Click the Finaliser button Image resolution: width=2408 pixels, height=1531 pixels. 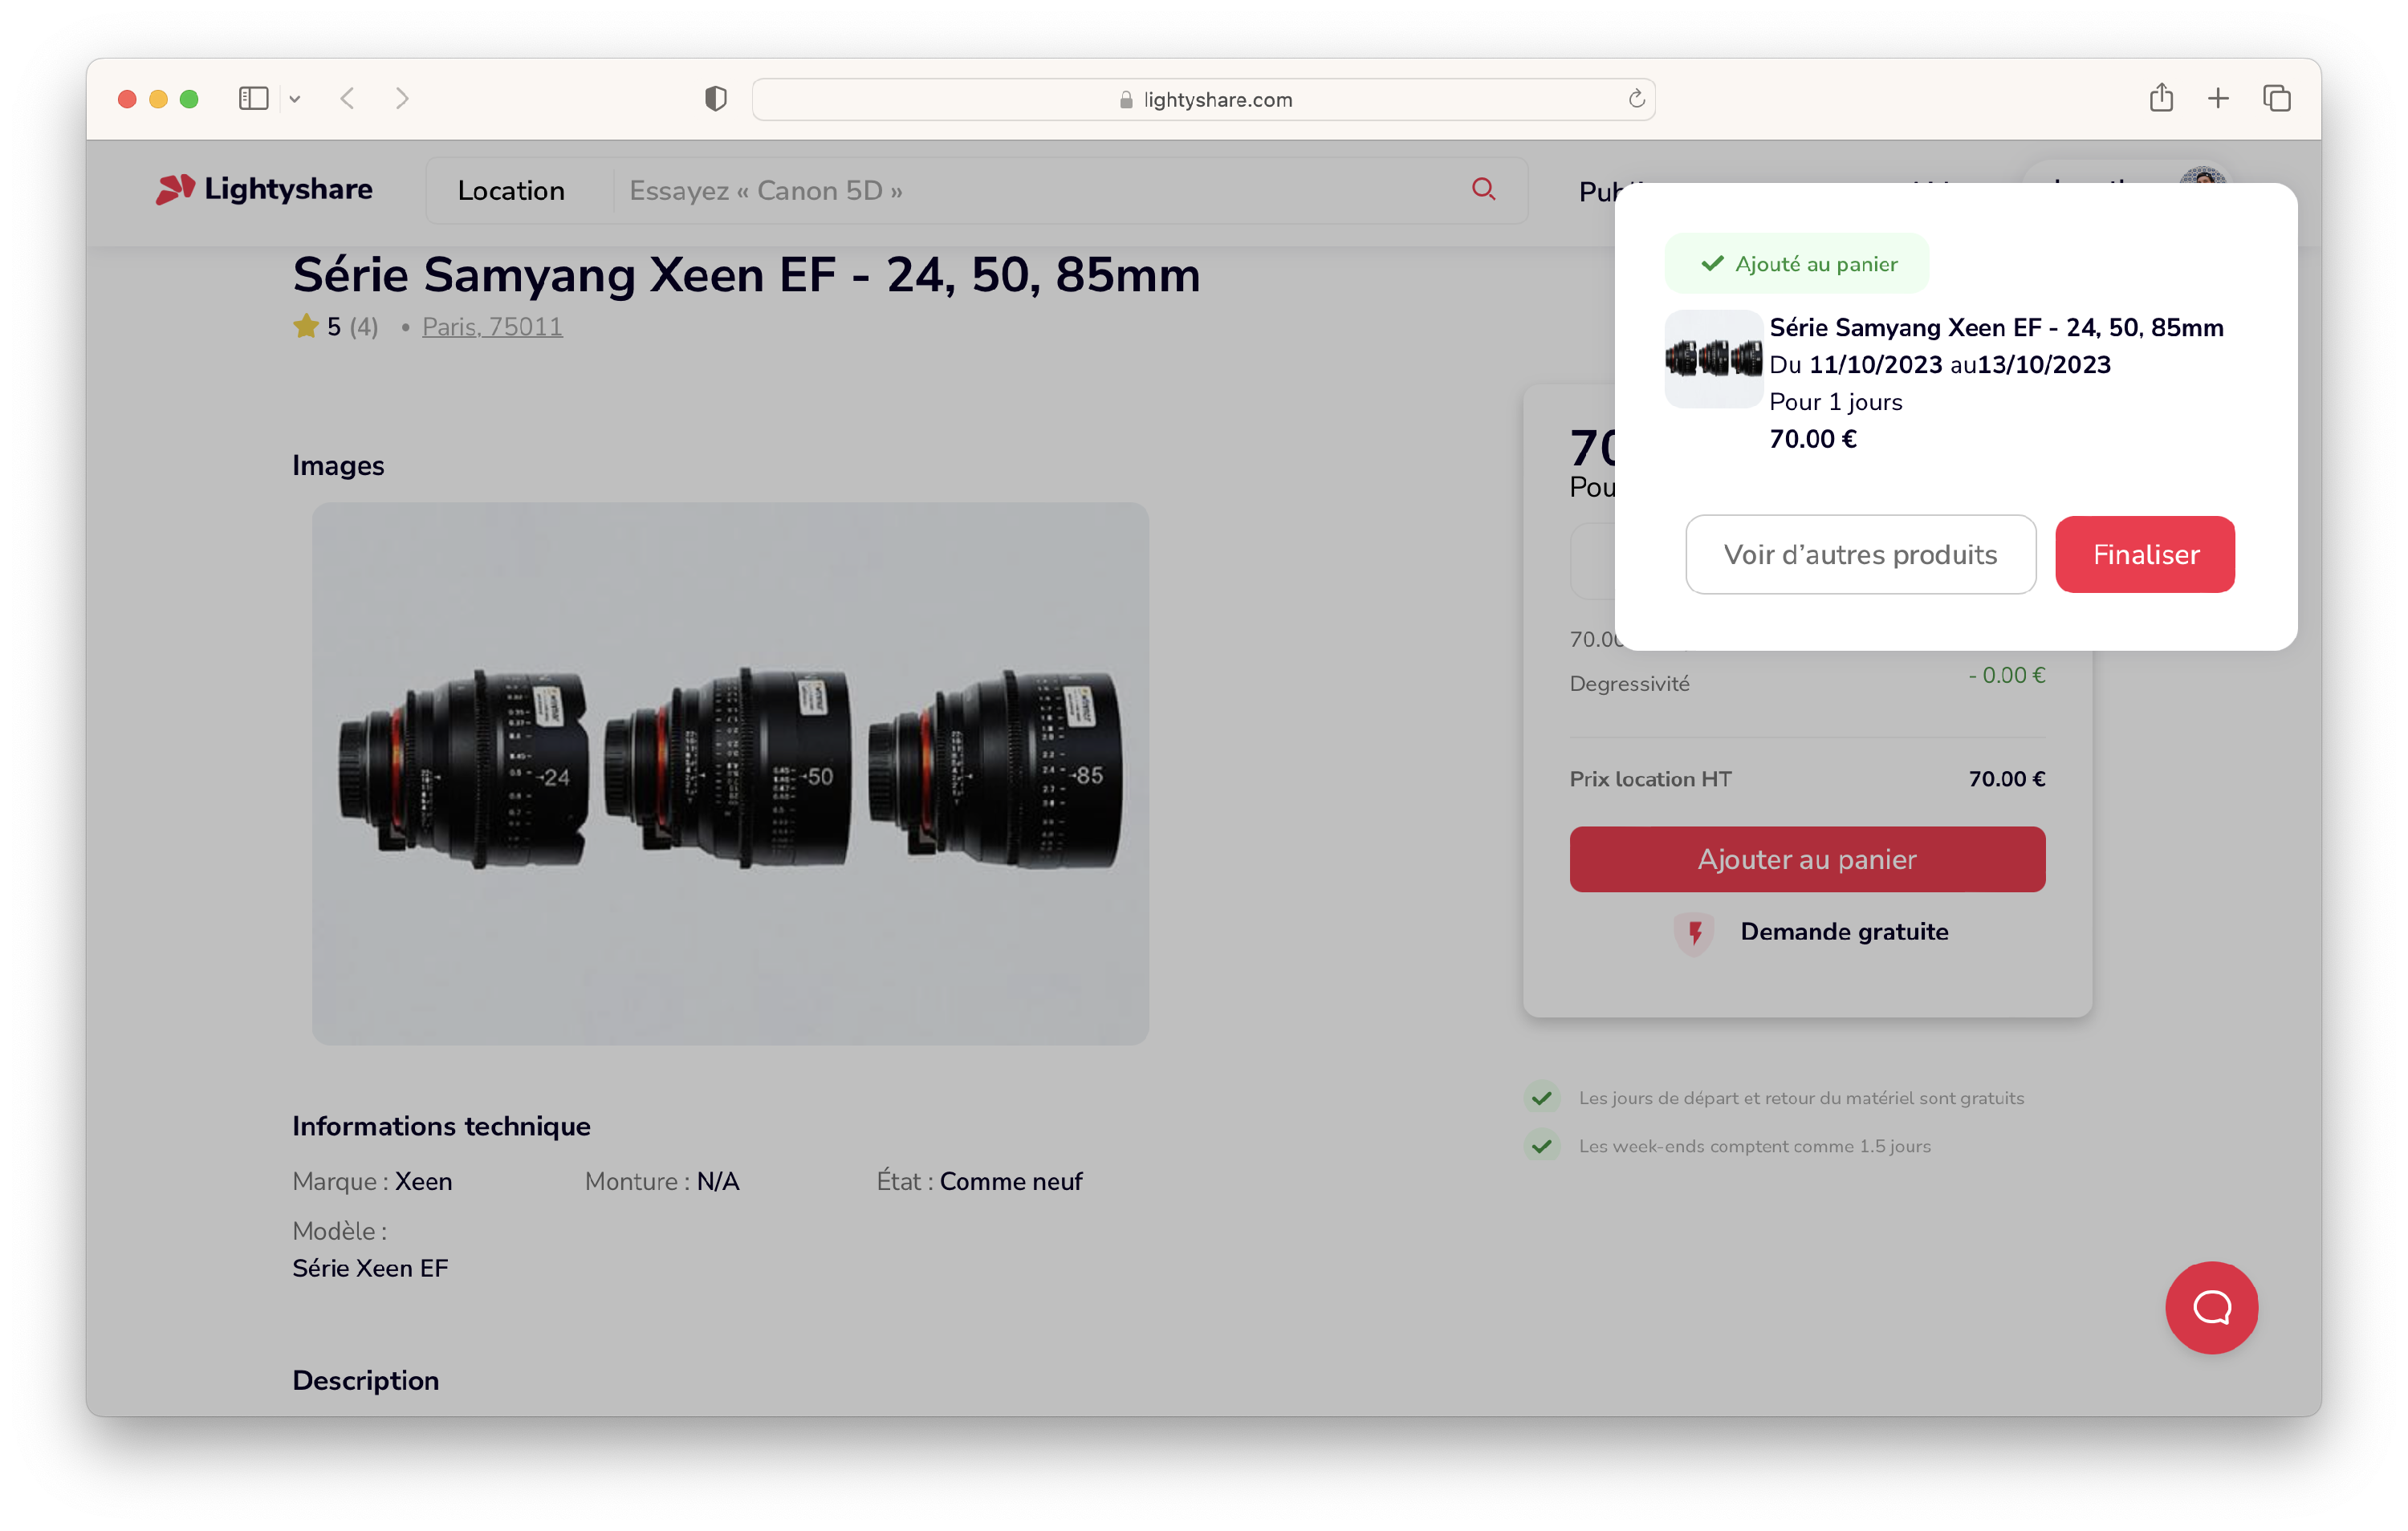click(x=2145, y=554)
